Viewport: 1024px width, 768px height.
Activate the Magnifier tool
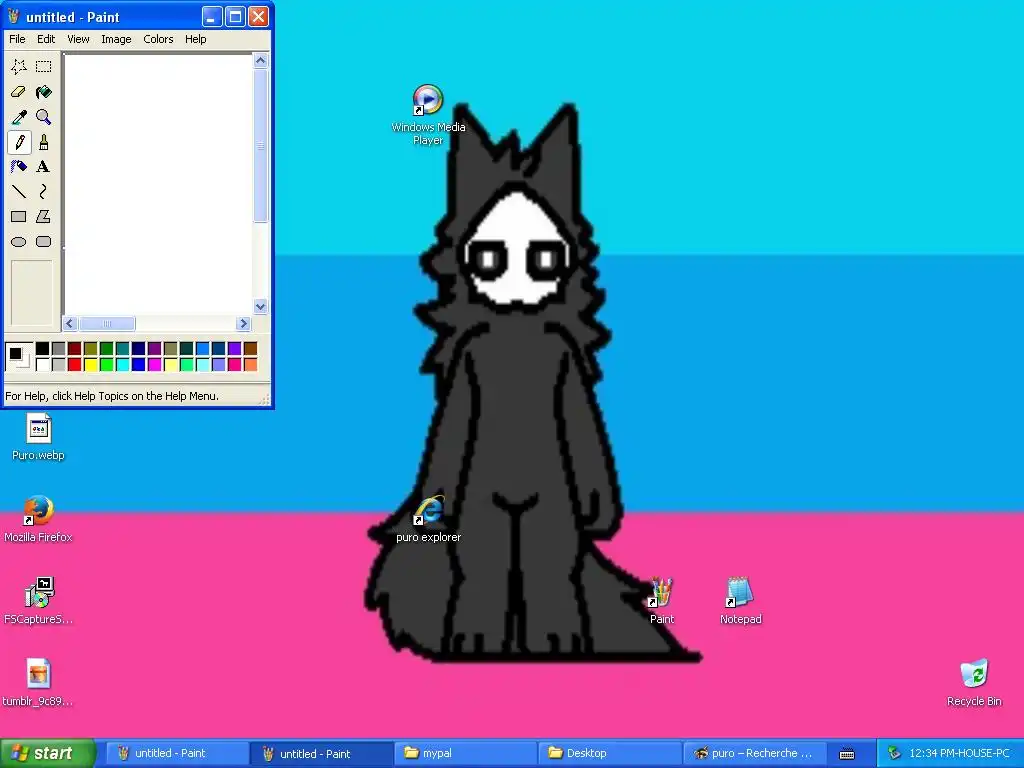point(44,117)
